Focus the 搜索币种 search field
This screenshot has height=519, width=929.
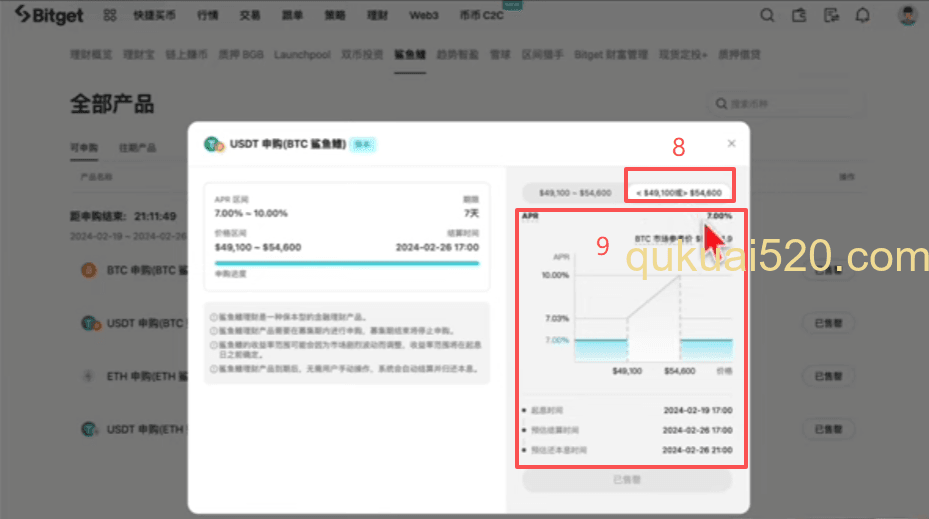787,104
